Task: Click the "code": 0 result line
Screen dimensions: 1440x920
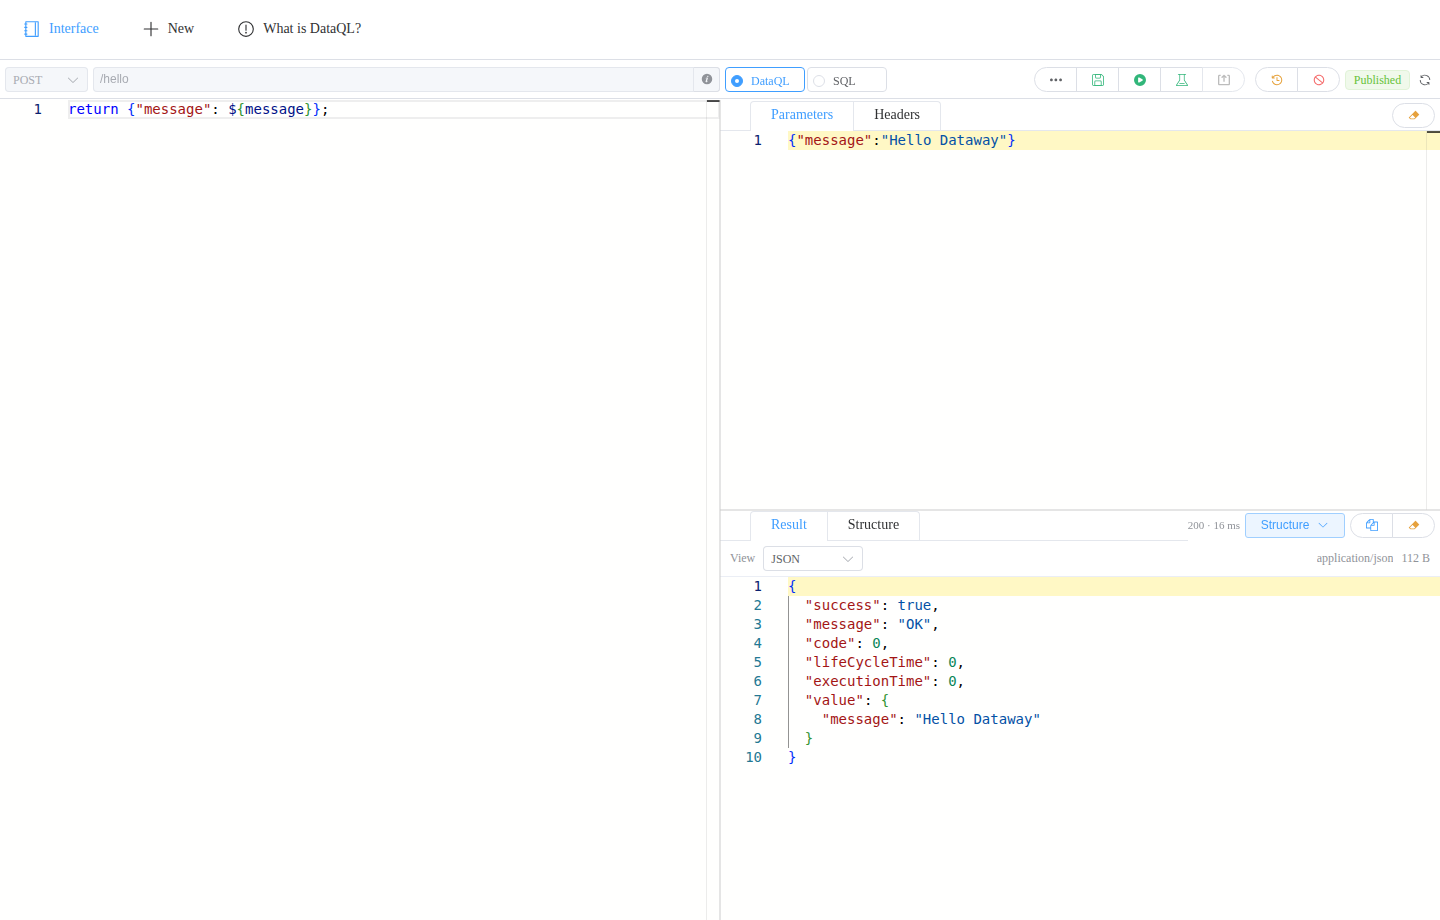Action: pos(846,644)
